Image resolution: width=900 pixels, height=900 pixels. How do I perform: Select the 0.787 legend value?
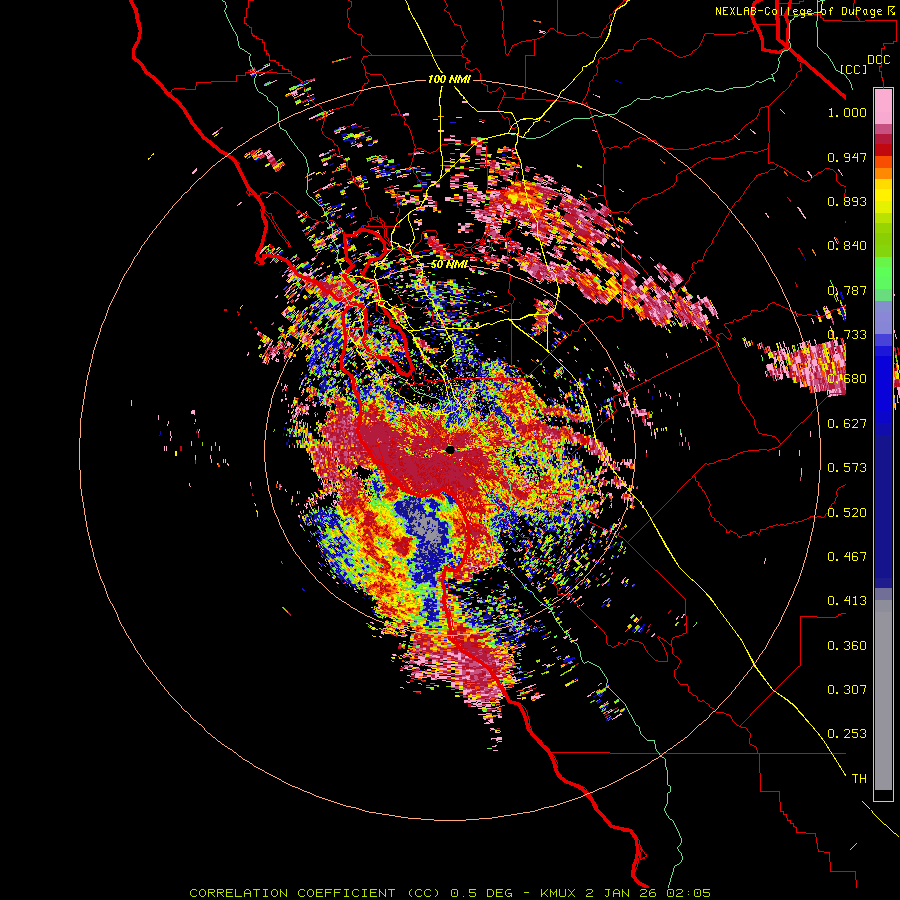(x=847, y=290)
